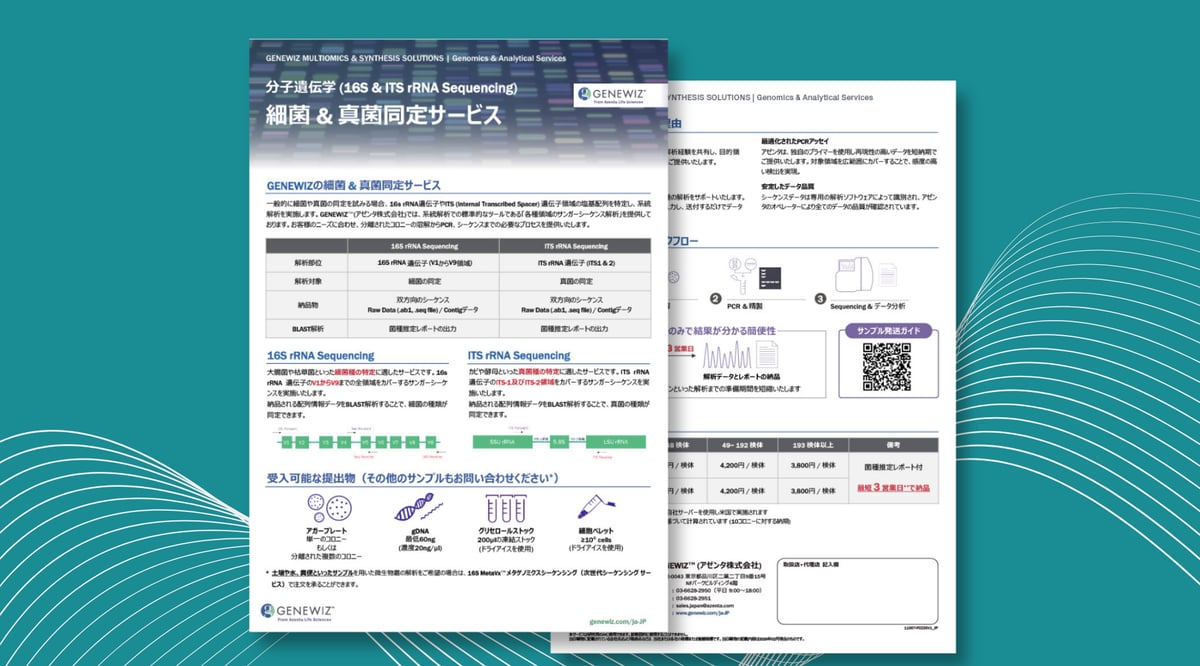Click the '16S rRNA Sequencing' blue section heading
1200x666 pixels.
pos(321,355)
